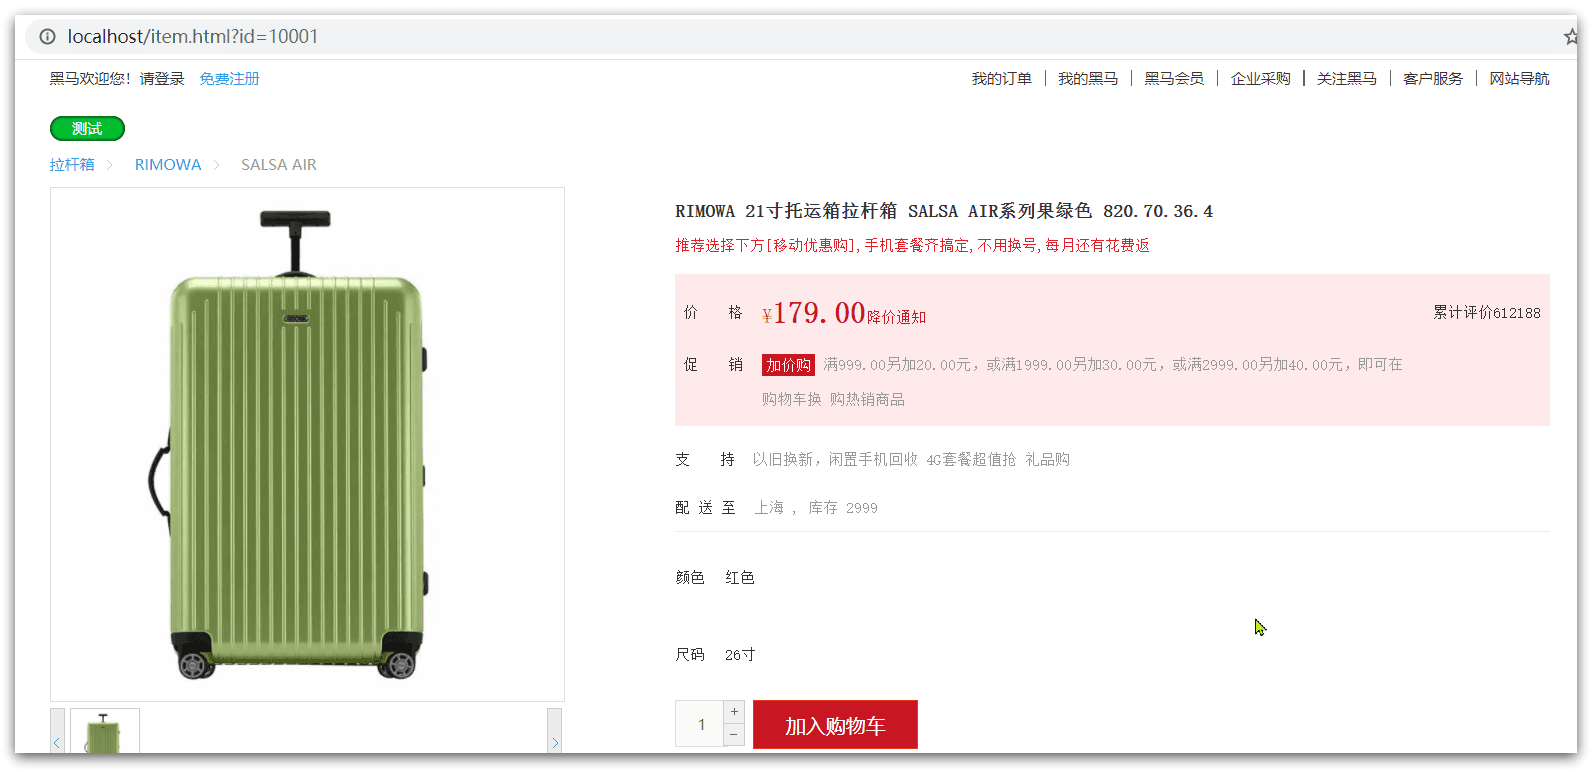Click the 请登录 login link
This screenshot has height=772, width=1592.
(162, 79)
